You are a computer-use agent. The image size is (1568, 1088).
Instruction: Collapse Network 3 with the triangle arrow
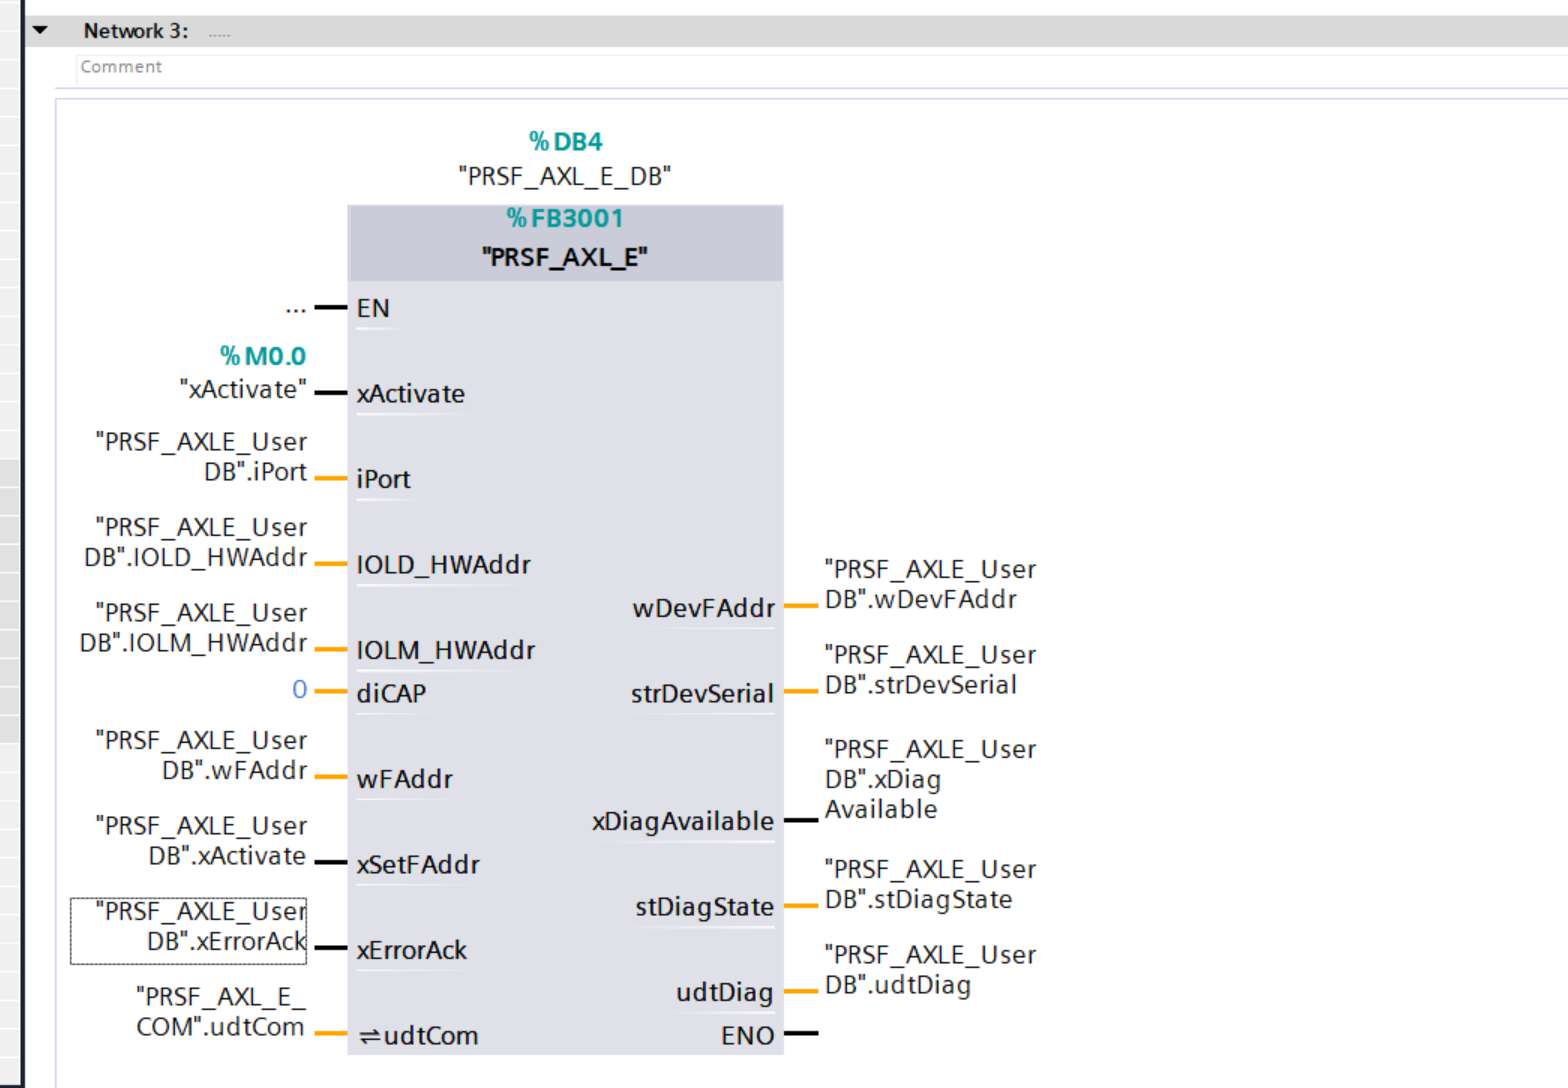coord(40,30)
